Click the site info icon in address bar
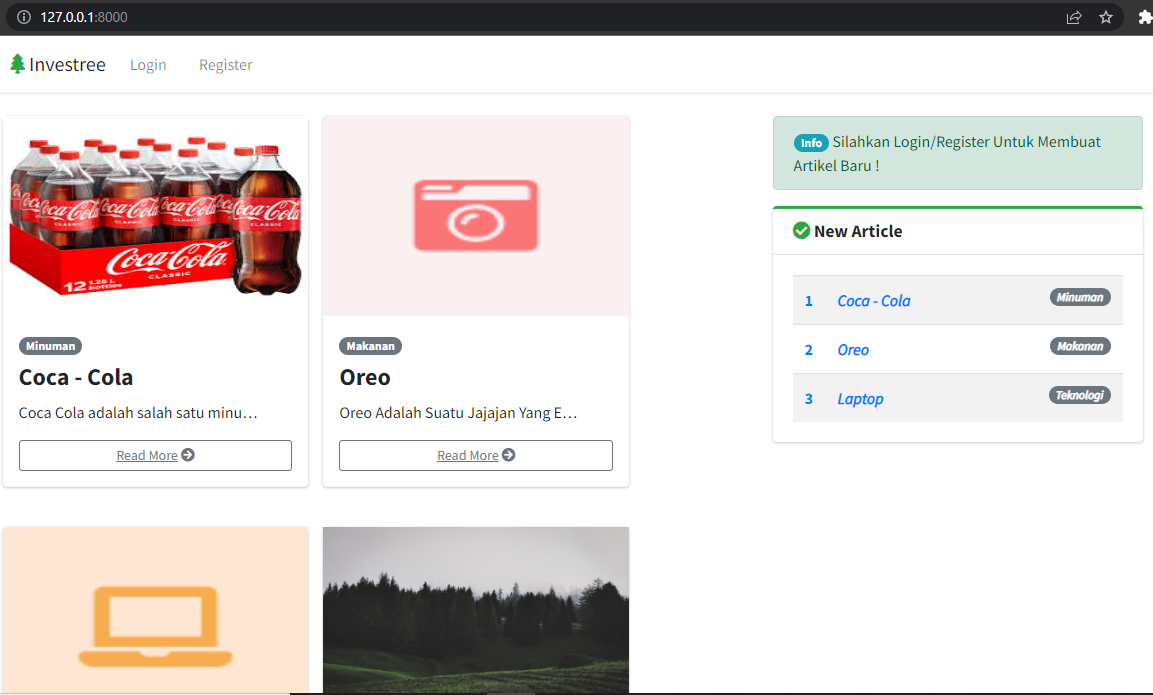 (x=24, y=17)
